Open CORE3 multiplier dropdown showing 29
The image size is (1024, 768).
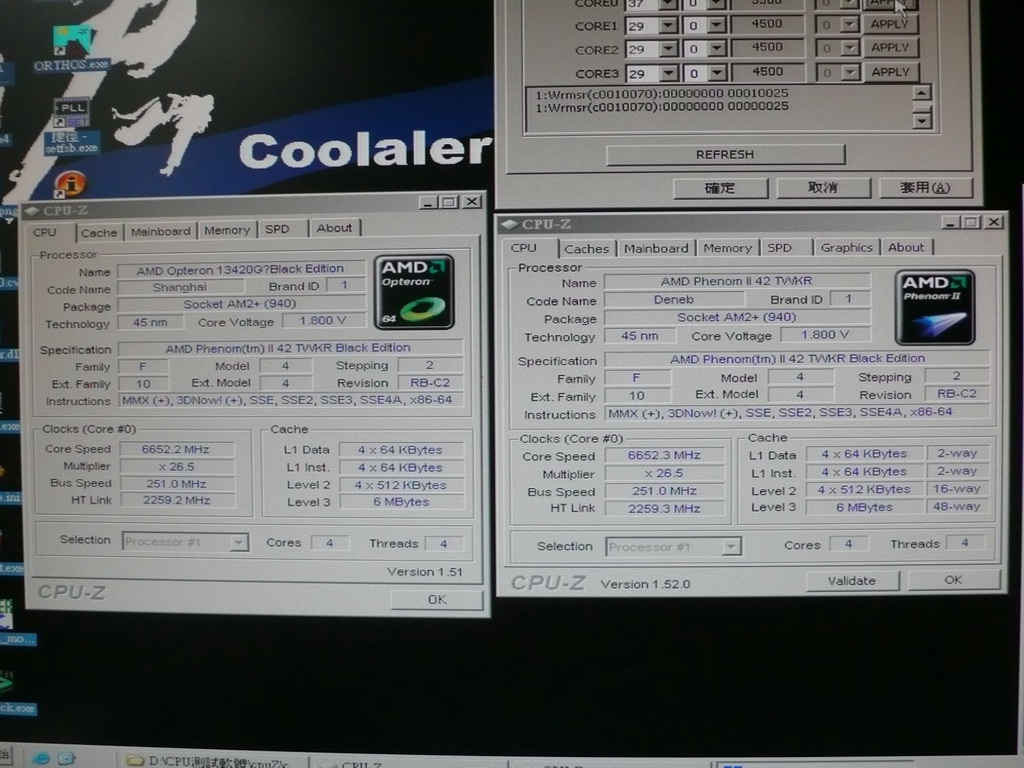coord(669,73)
